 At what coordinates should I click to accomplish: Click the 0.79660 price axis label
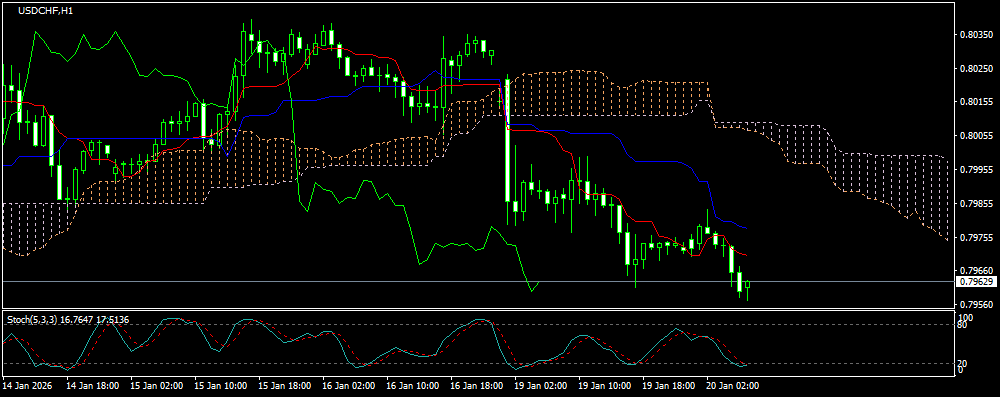click(976, 271)
